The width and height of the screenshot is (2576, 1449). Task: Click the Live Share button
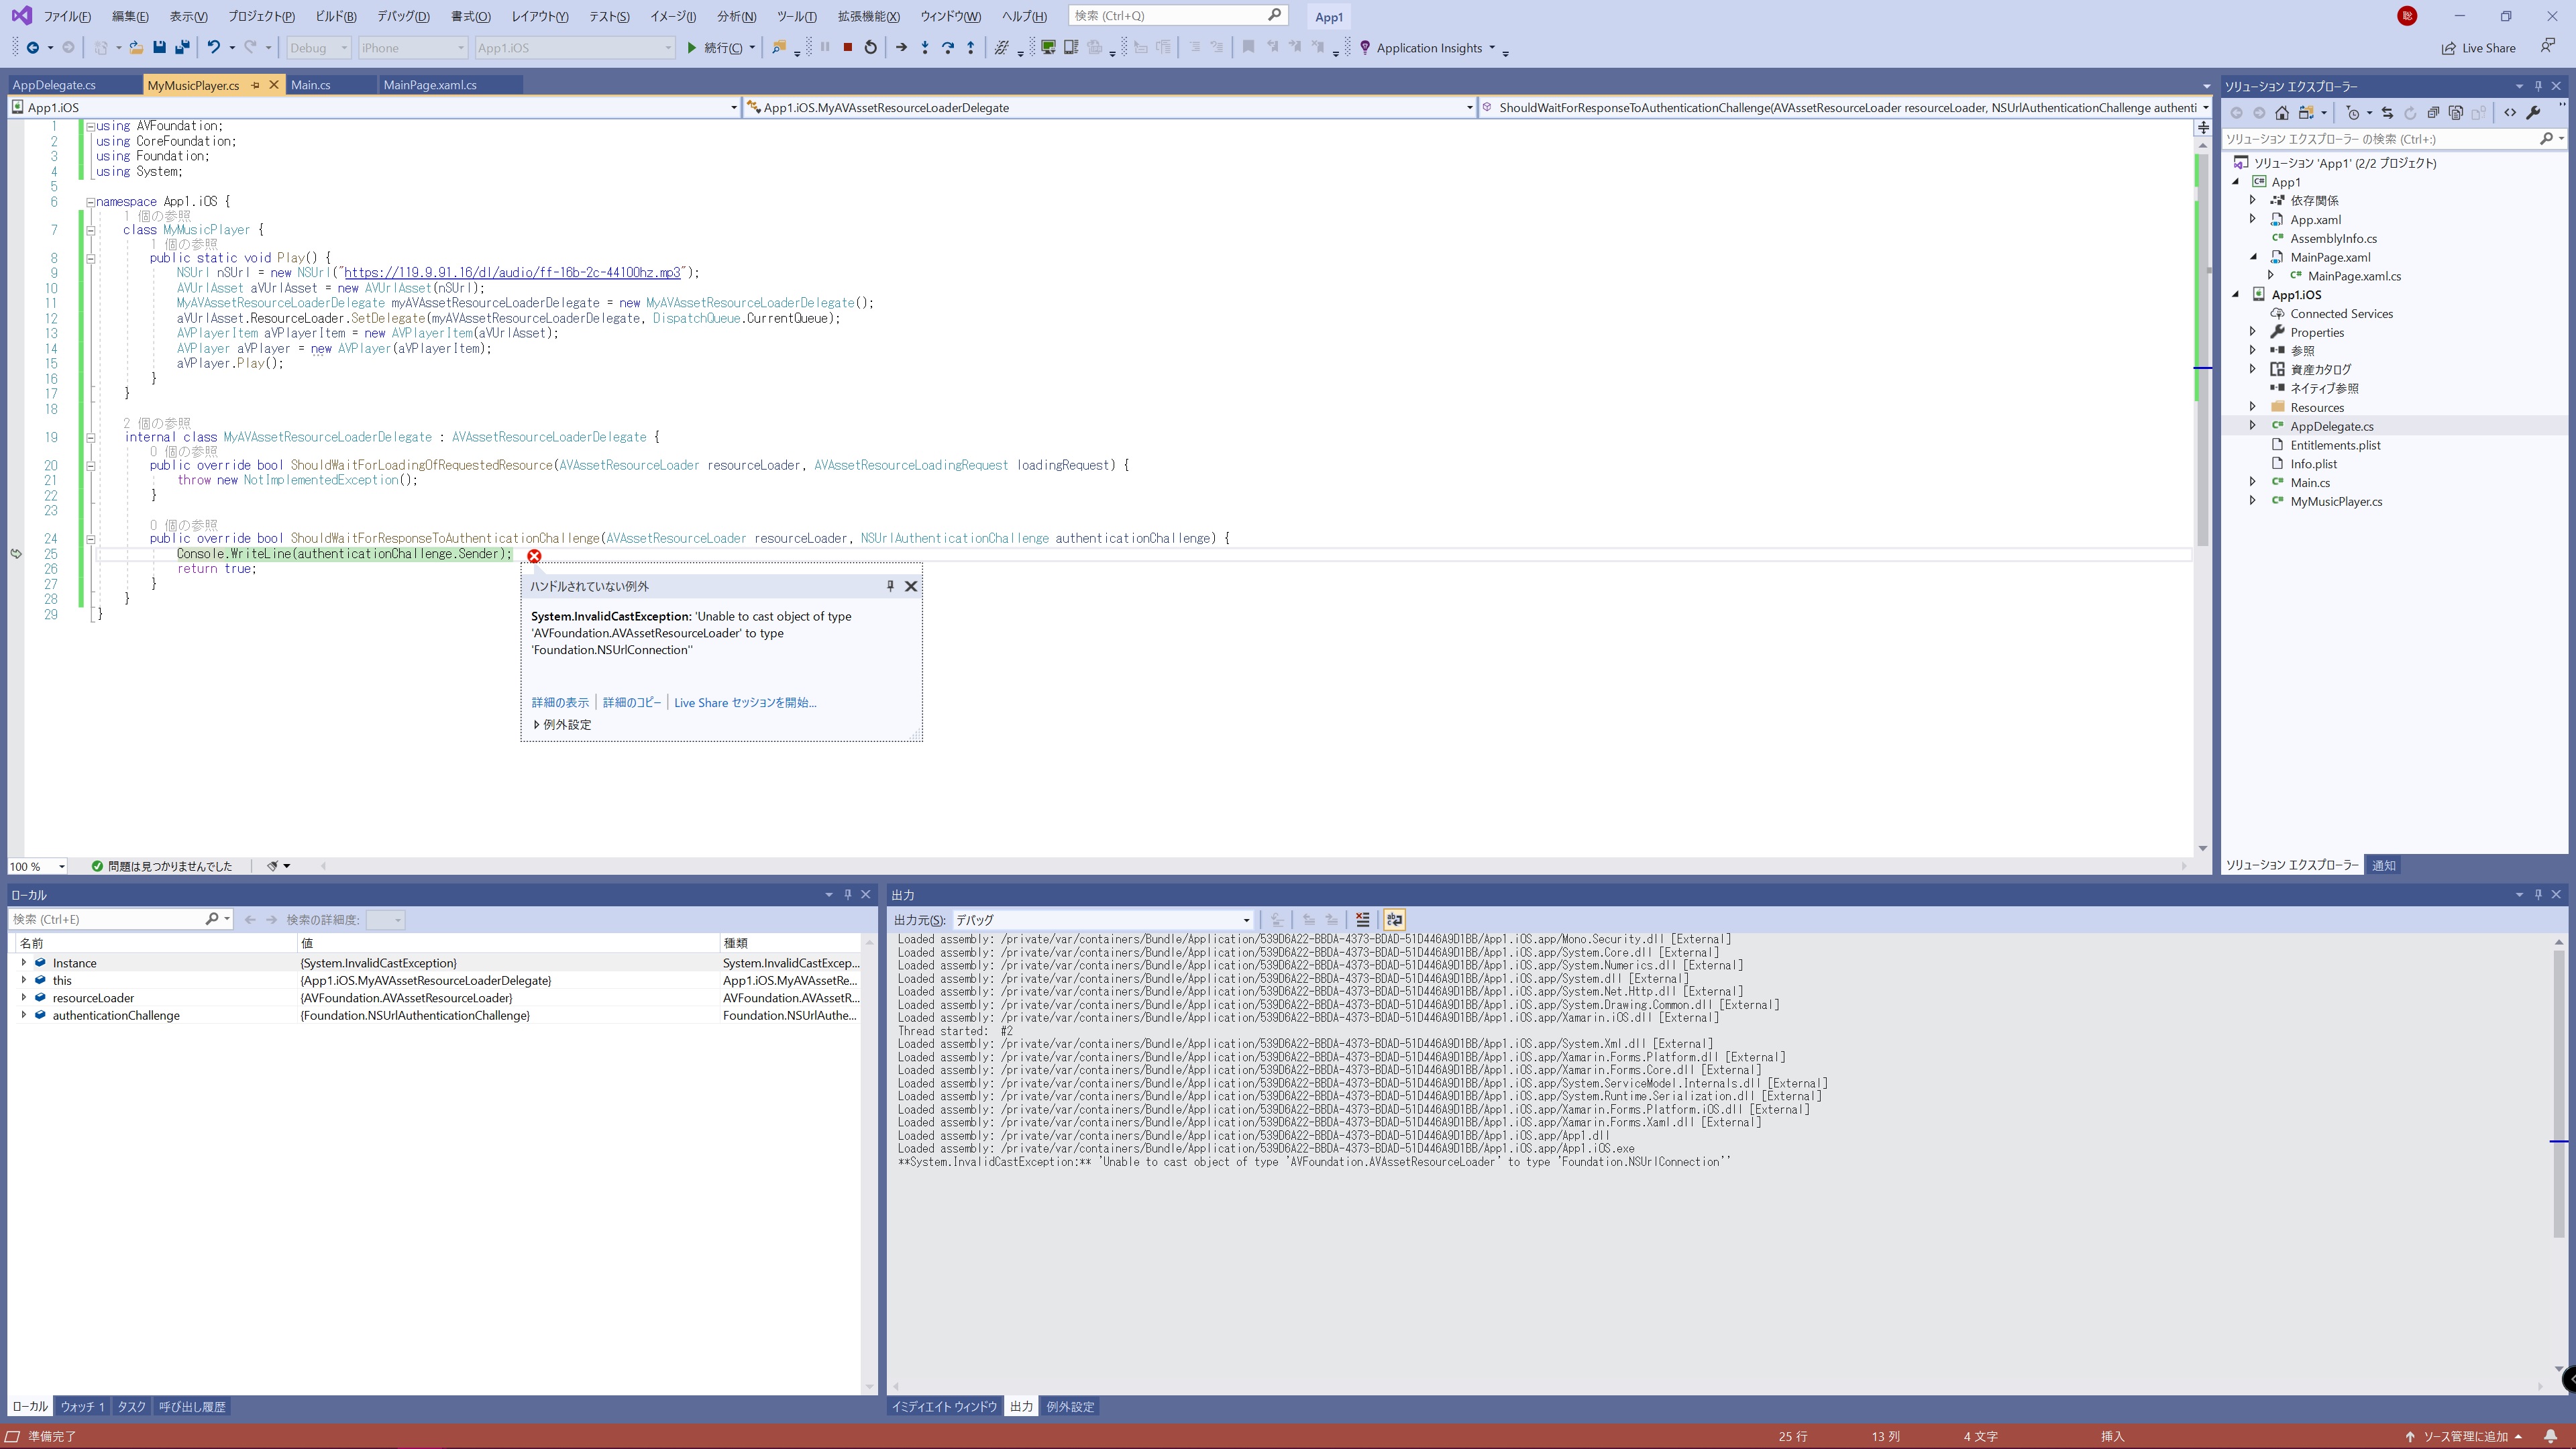coord(2478,48)
